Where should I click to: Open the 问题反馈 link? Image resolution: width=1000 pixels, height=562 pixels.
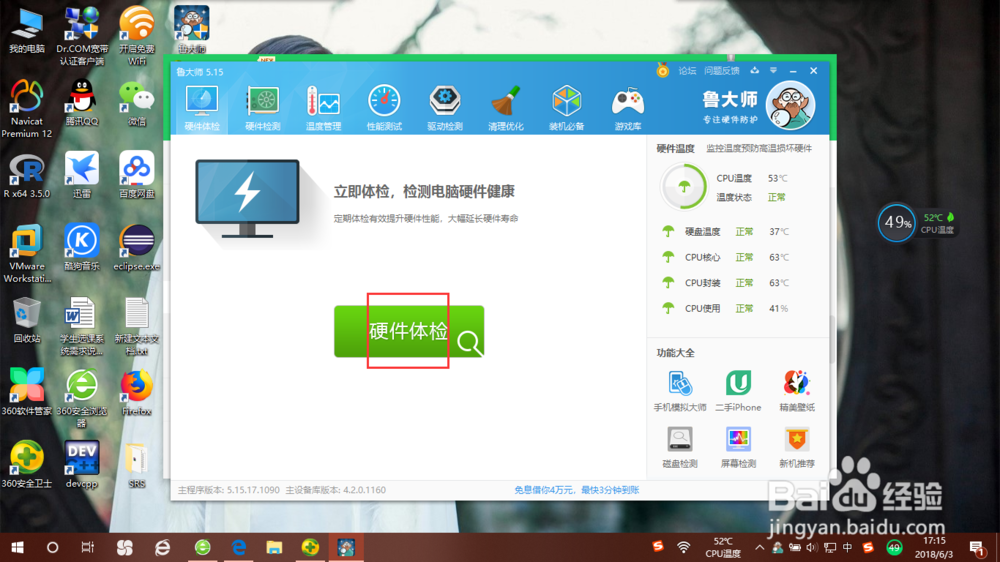coord(721,71)
